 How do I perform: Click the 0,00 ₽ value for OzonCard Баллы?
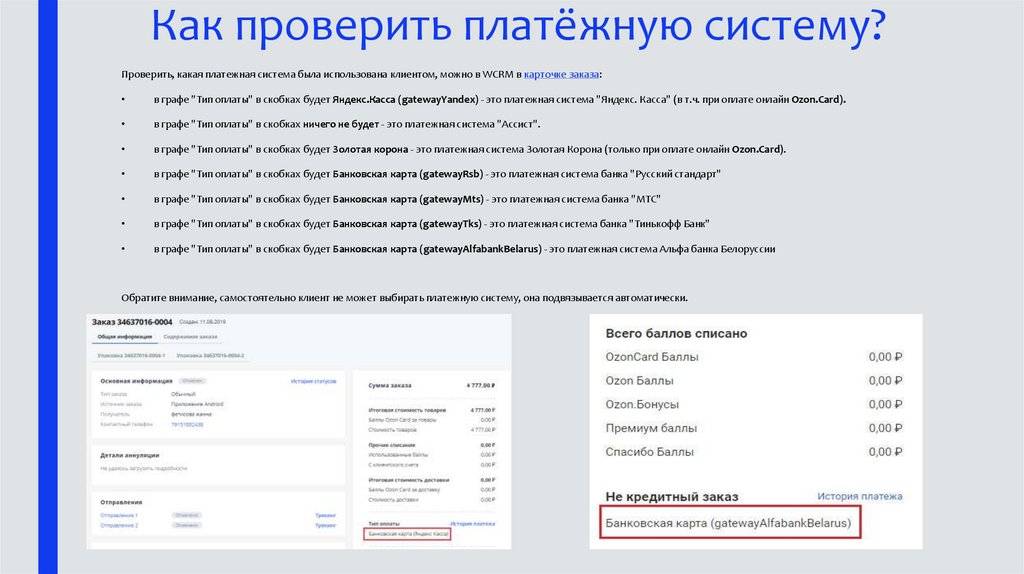(x=886, y=357)
